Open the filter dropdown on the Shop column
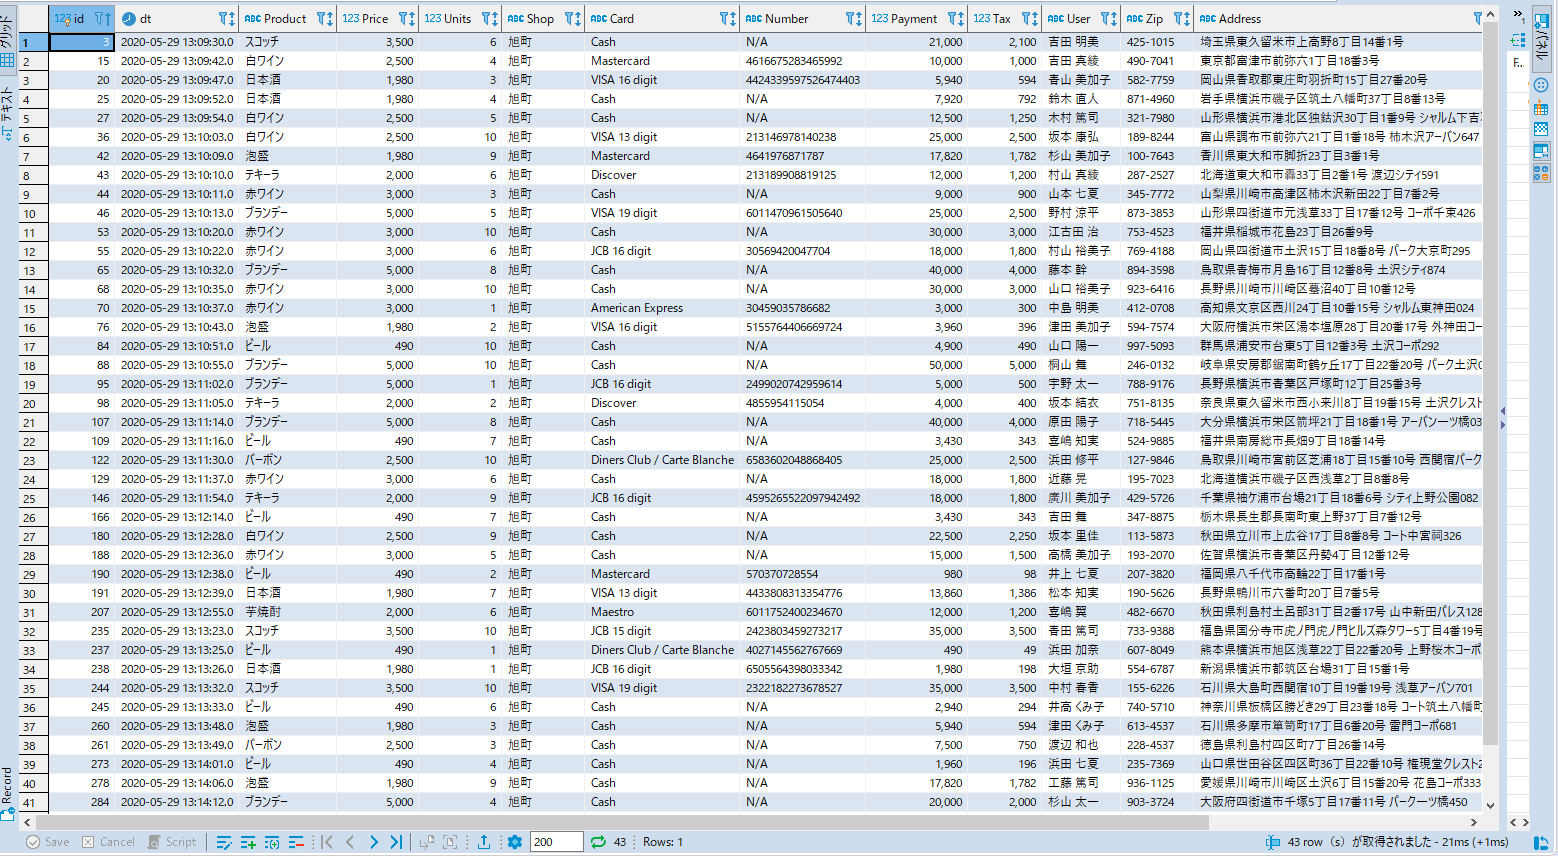Image resolution: width=1558 pixels, height=856 pixels. 570,19
